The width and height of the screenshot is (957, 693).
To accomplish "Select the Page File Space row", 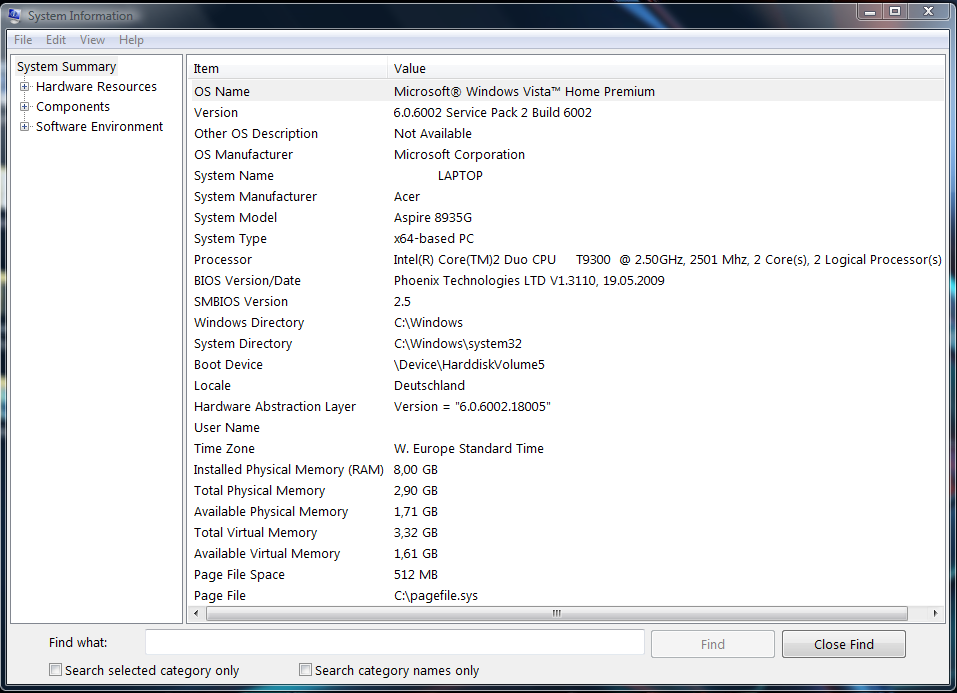I will tap(566, 575).
